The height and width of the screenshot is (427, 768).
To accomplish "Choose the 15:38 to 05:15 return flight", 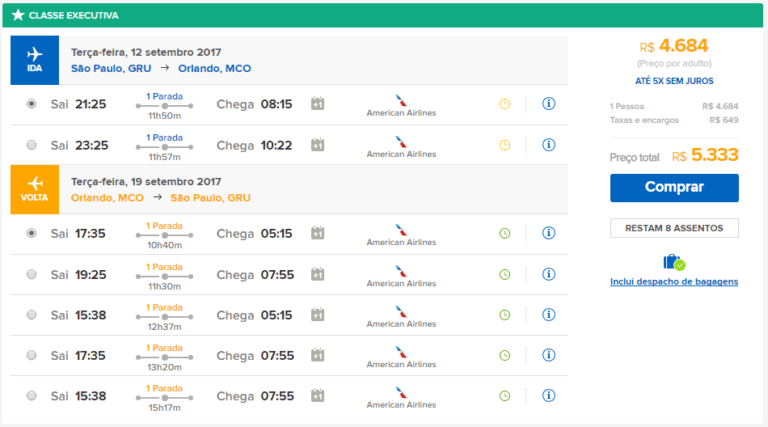I will [x=32, y=315].
